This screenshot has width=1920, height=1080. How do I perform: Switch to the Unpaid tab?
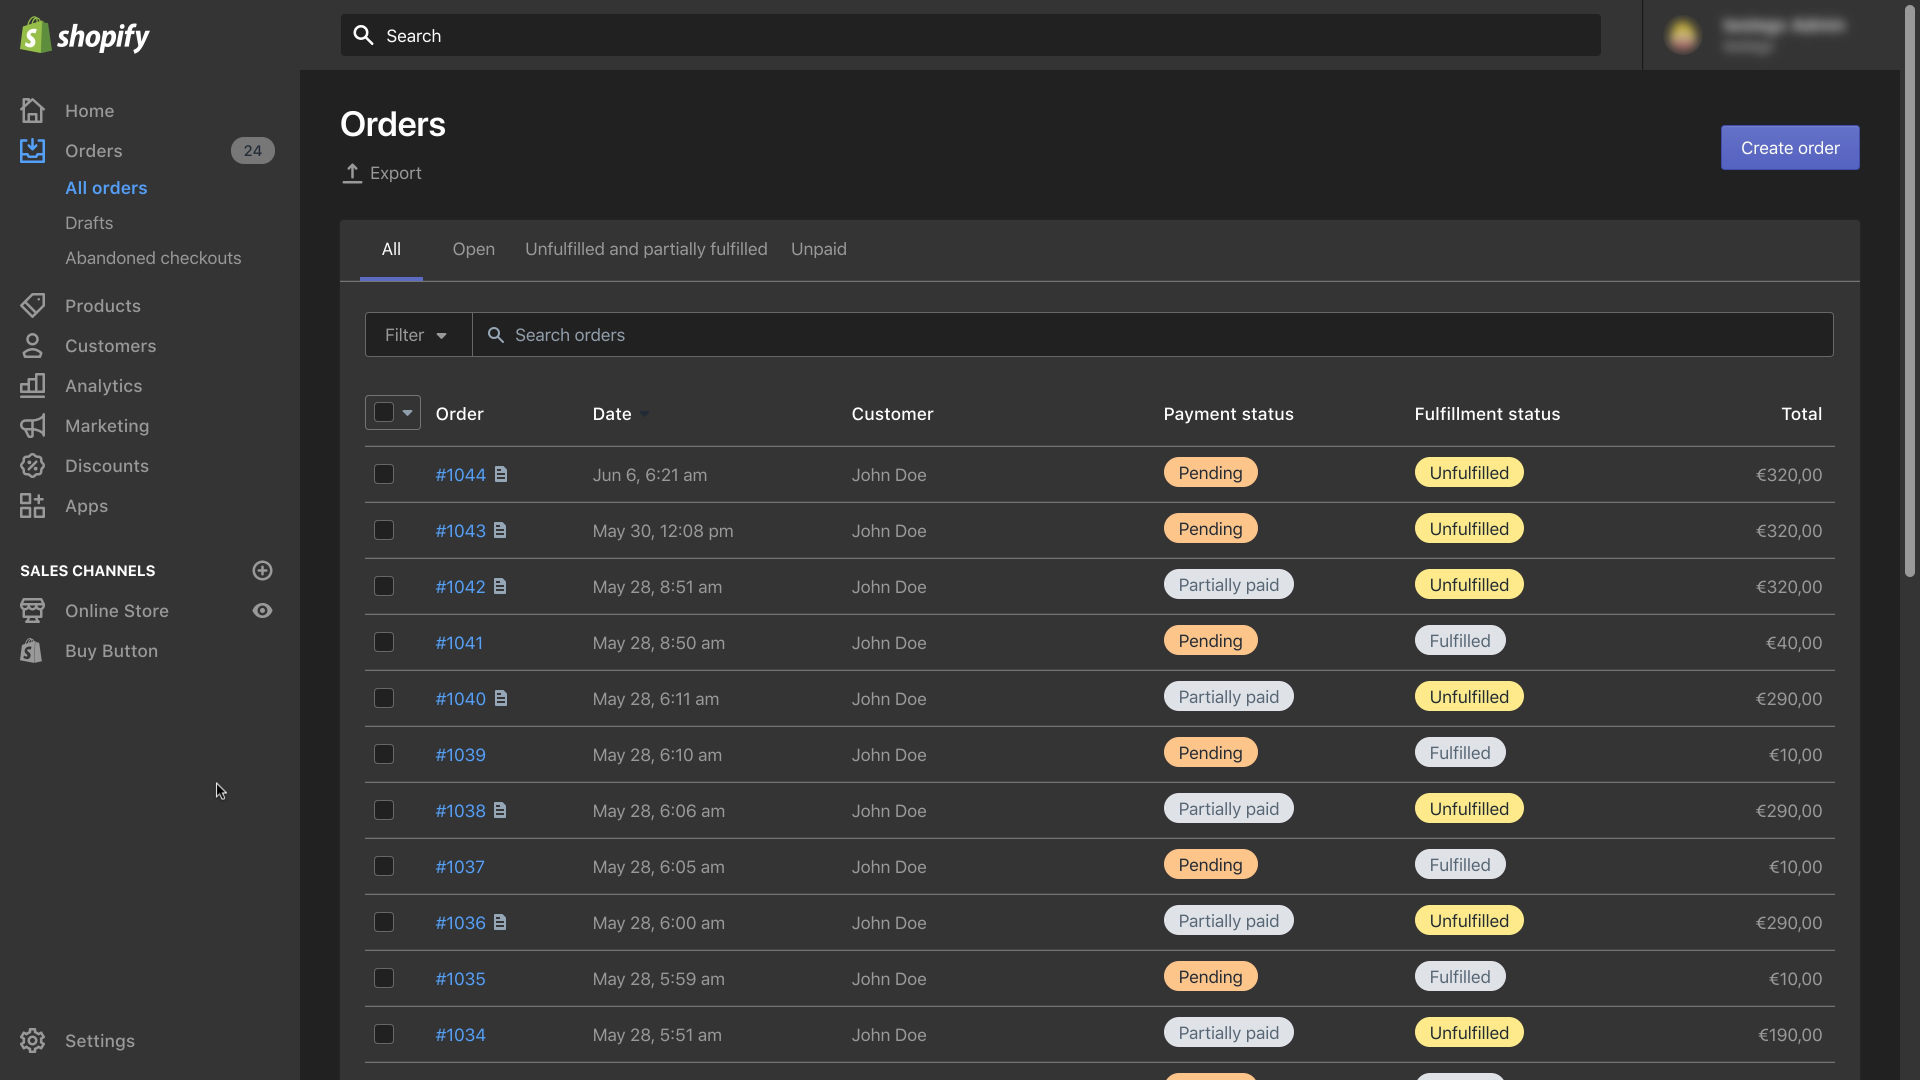818,249
